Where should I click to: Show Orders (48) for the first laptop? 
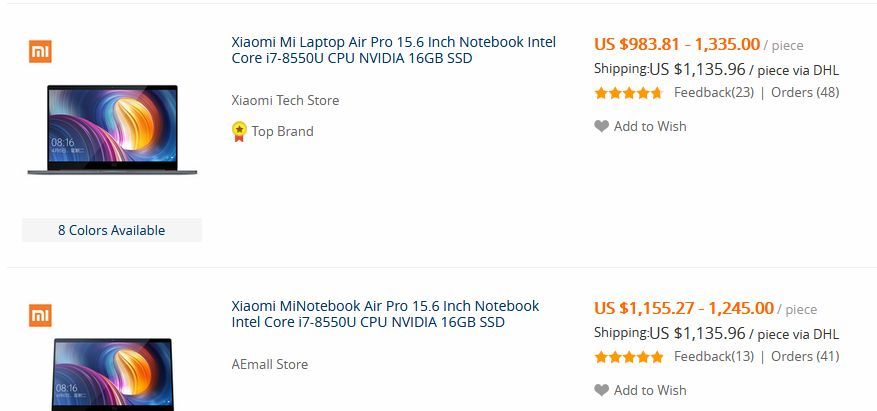pos(805,93)
